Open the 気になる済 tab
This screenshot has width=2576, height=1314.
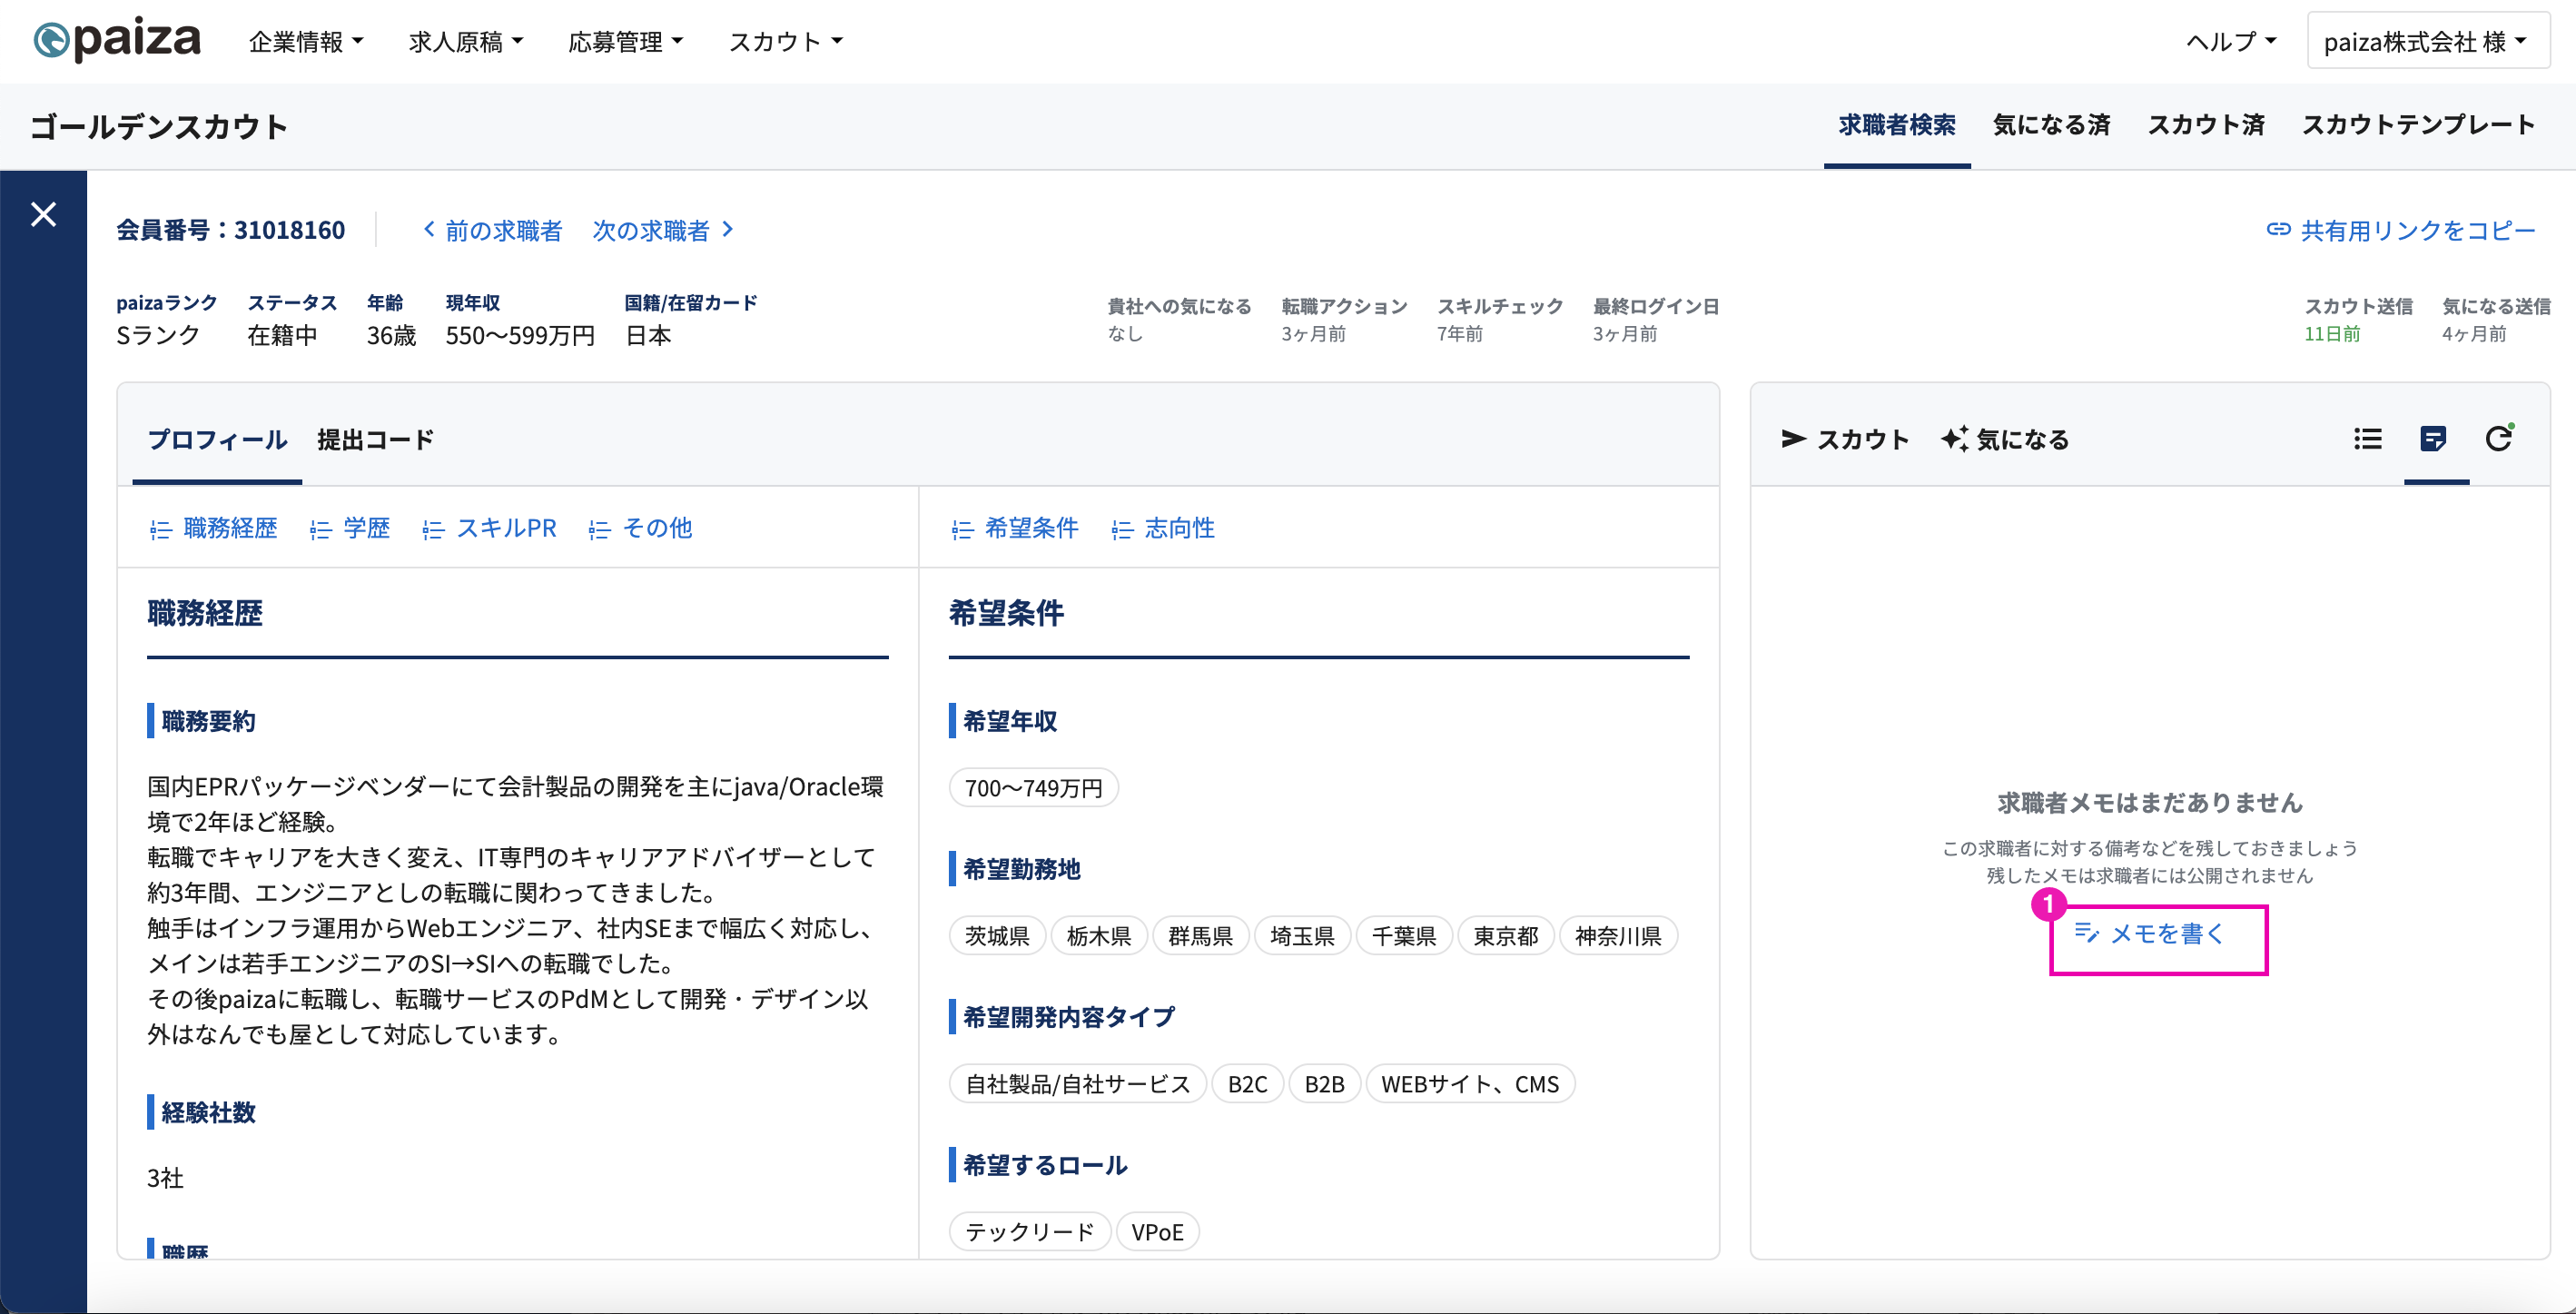[x=2051, y=125]
